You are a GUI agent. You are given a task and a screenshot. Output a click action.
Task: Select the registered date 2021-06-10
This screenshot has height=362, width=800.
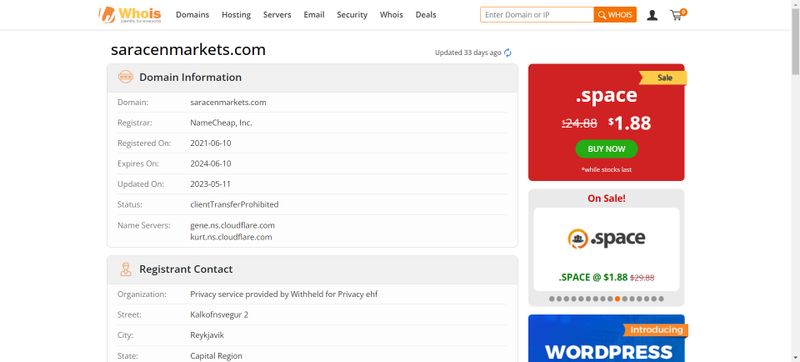point(211,143)
